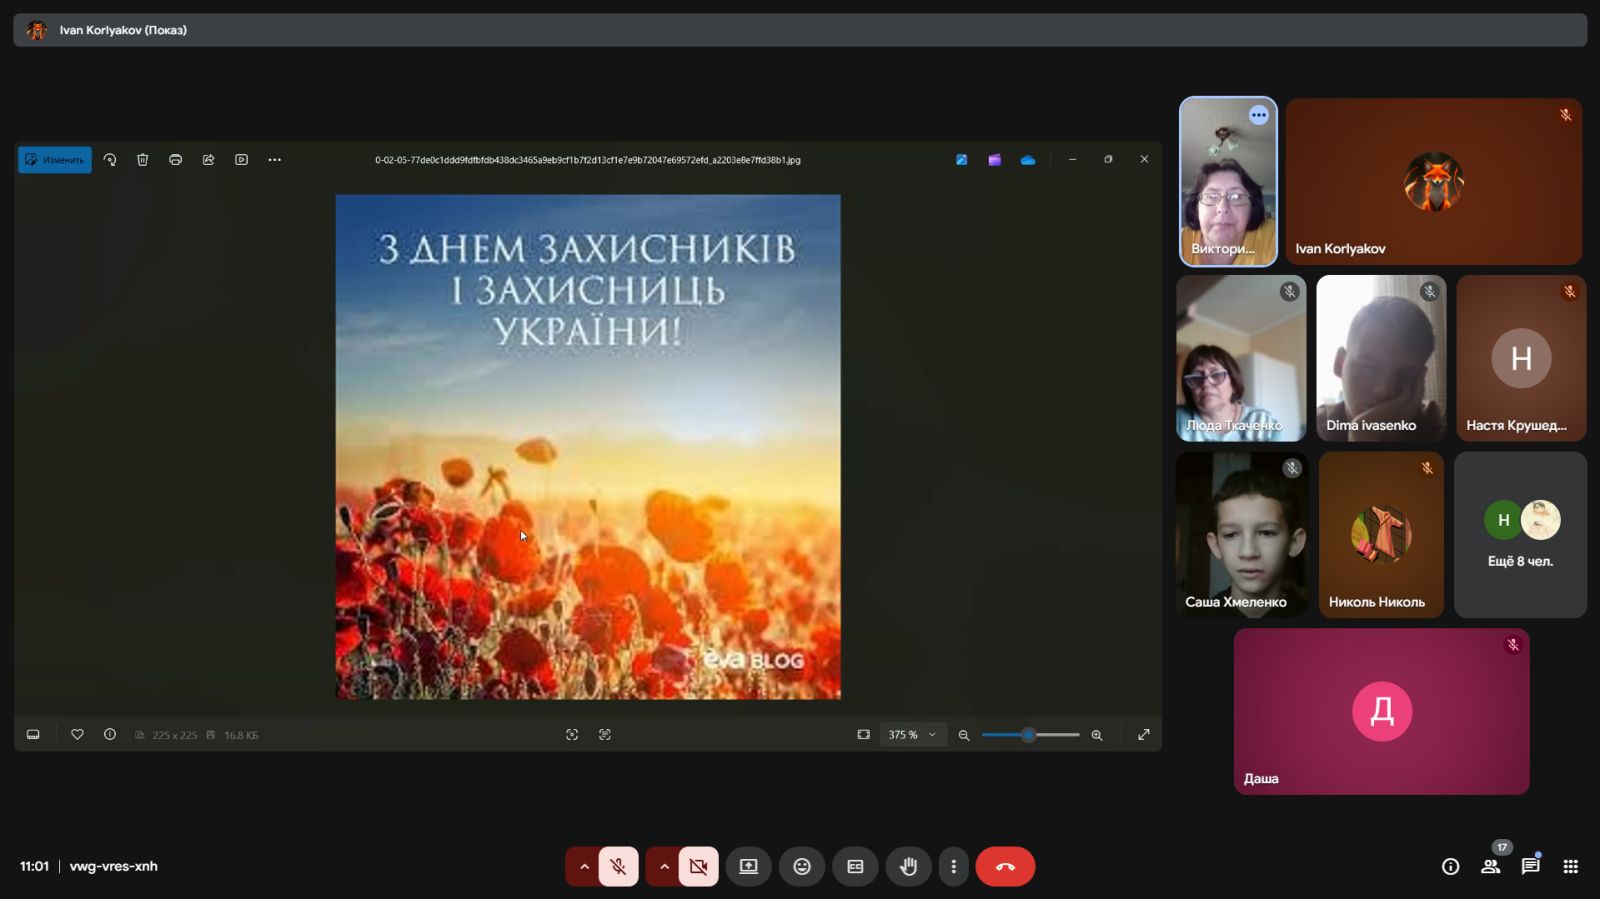Click the red leave call button

point(1005,866)
